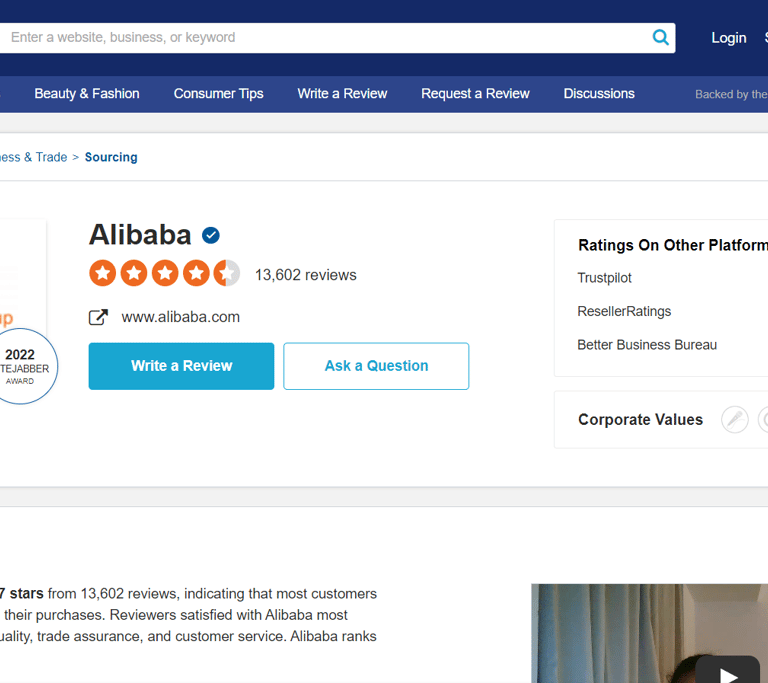Click the Login link

coord(729,38)
